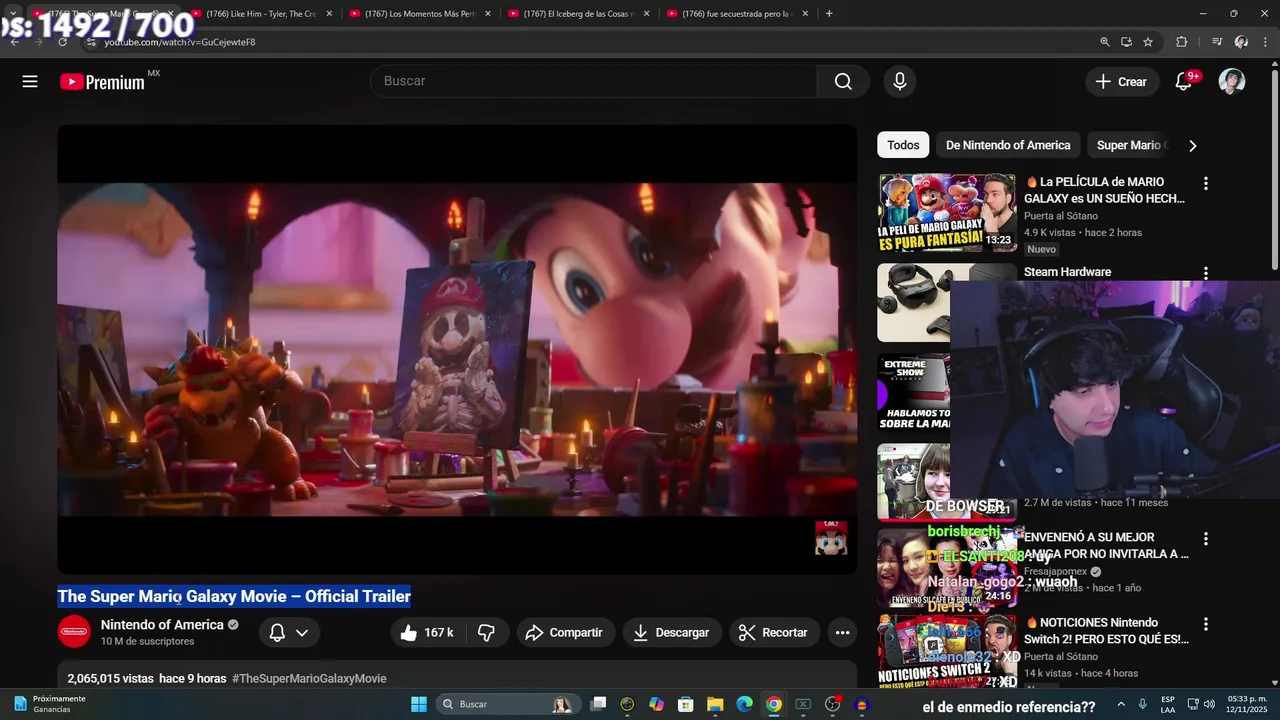
Task: Focus the Buscar search field
Action: pyautogui.click(x=594, y=81)
